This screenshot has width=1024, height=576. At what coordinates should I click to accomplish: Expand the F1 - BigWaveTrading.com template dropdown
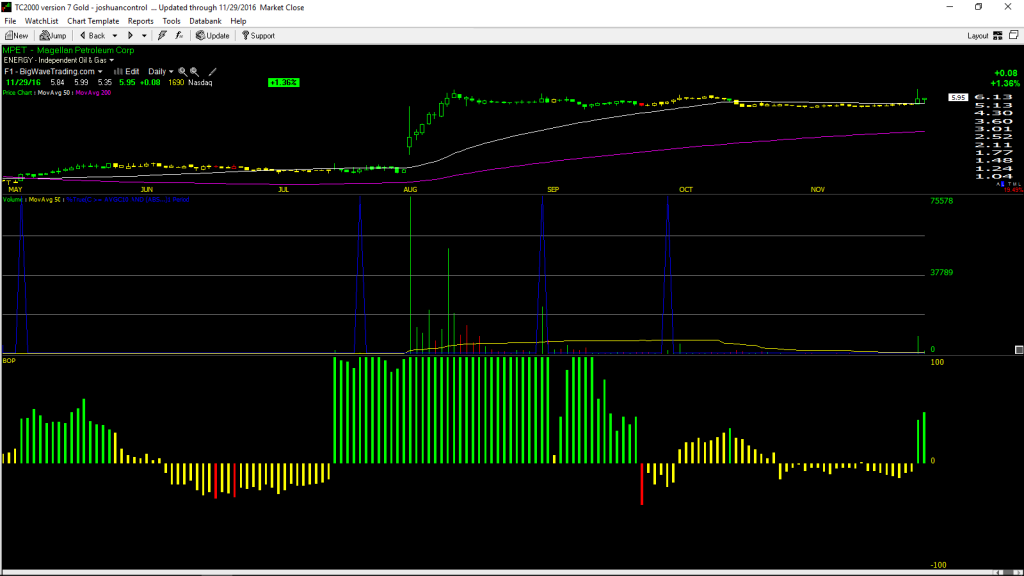click(x=54, y=72)
